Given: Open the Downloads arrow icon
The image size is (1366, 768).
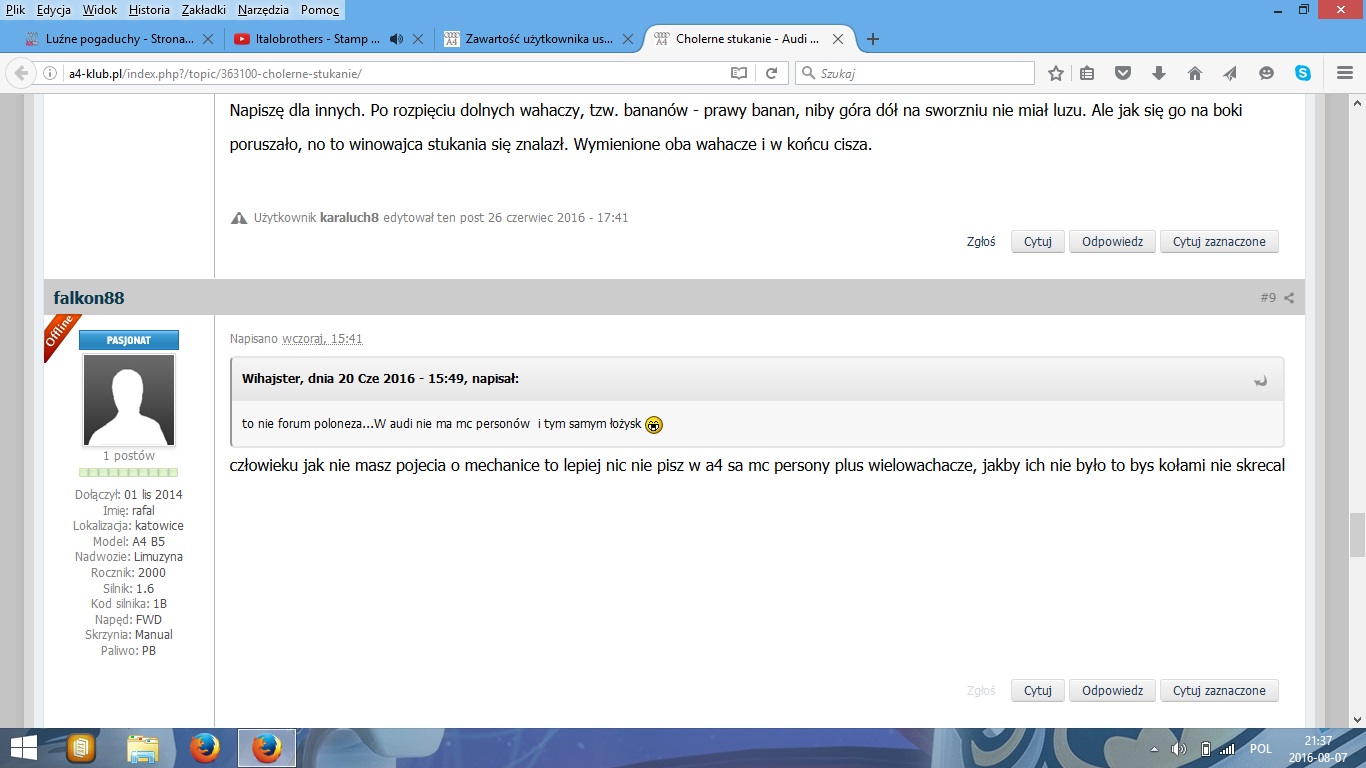Looking at the screenshot, I should click(x=1158, y=73).
